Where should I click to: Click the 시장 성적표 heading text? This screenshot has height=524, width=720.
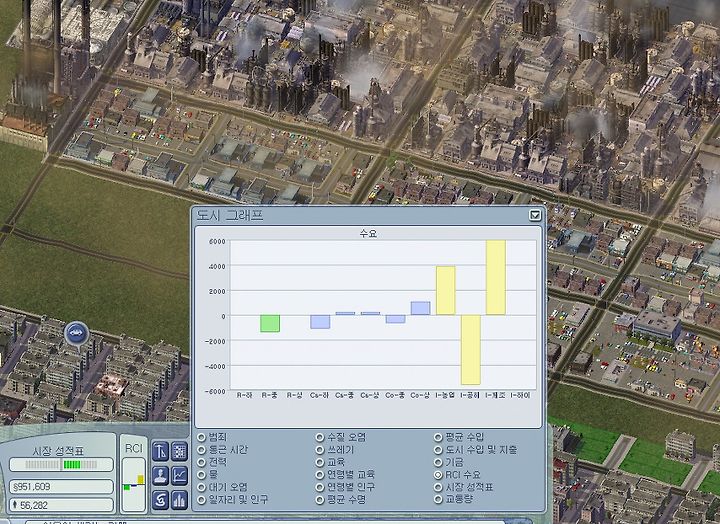[x=58, y=451]
